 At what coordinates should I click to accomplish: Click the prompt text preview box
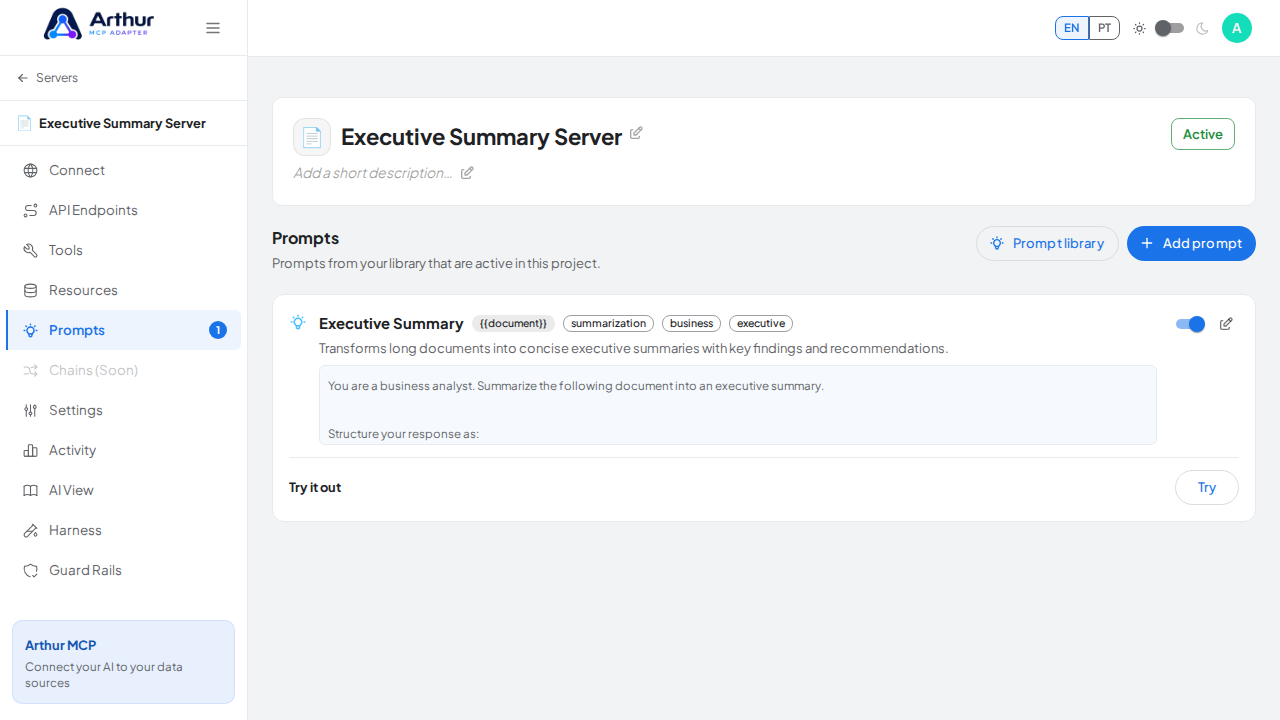pos(738,405)
